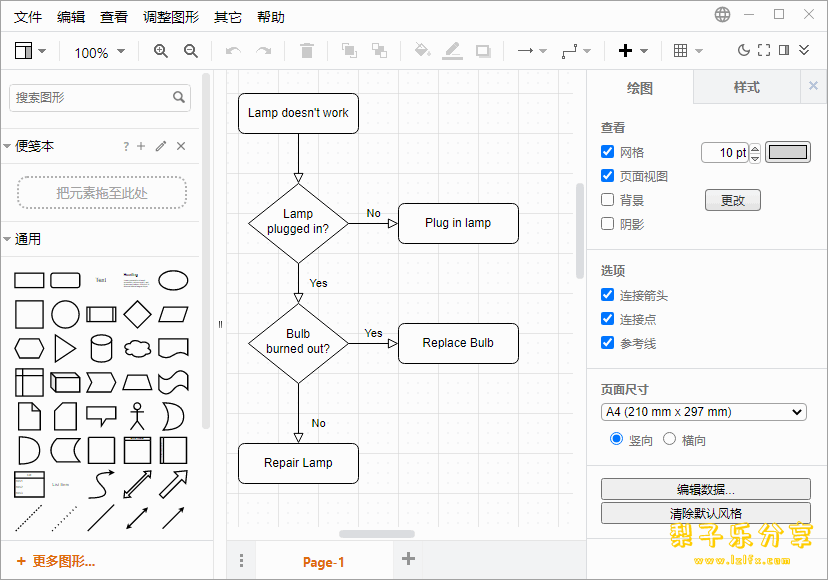Click the language globe icon
This screenshot has height=580, width=828.
(x=722, y=14)
